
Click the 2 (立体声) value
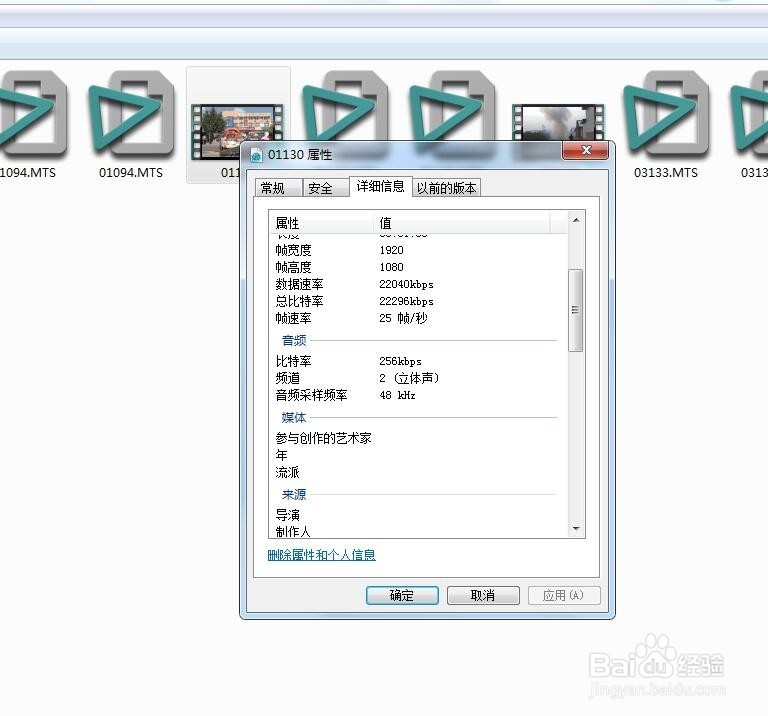pos(409,378)
